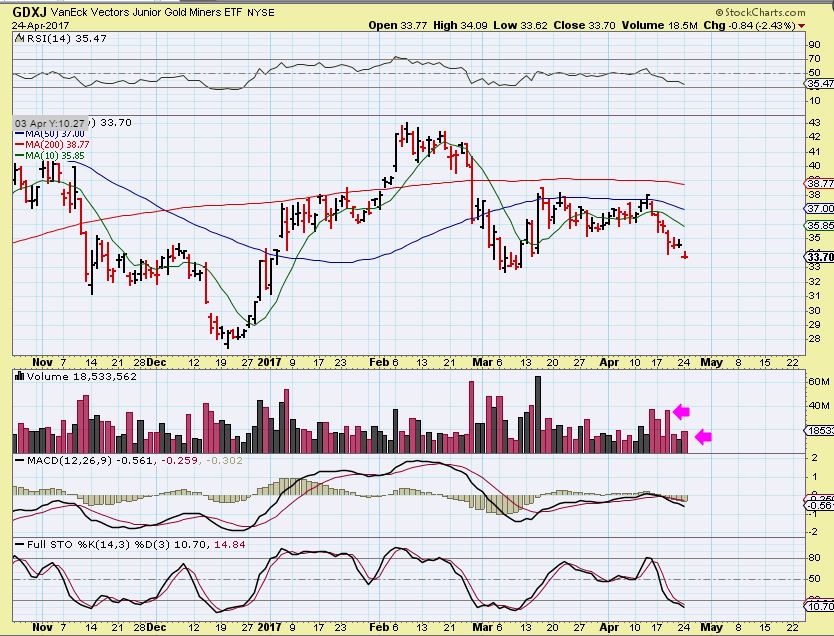Screen dimensions: 834x636
Task: Click the 35.47 RSI value tag on right axis
Action: pos(820,83)
